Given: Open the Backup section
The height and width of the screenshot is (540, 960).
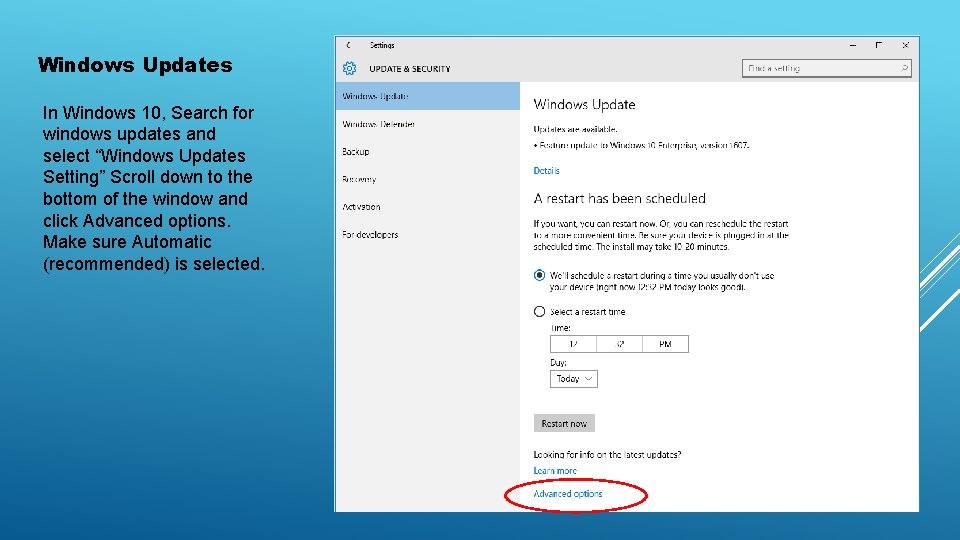Looking at the screenshot, I should [427, 152].
